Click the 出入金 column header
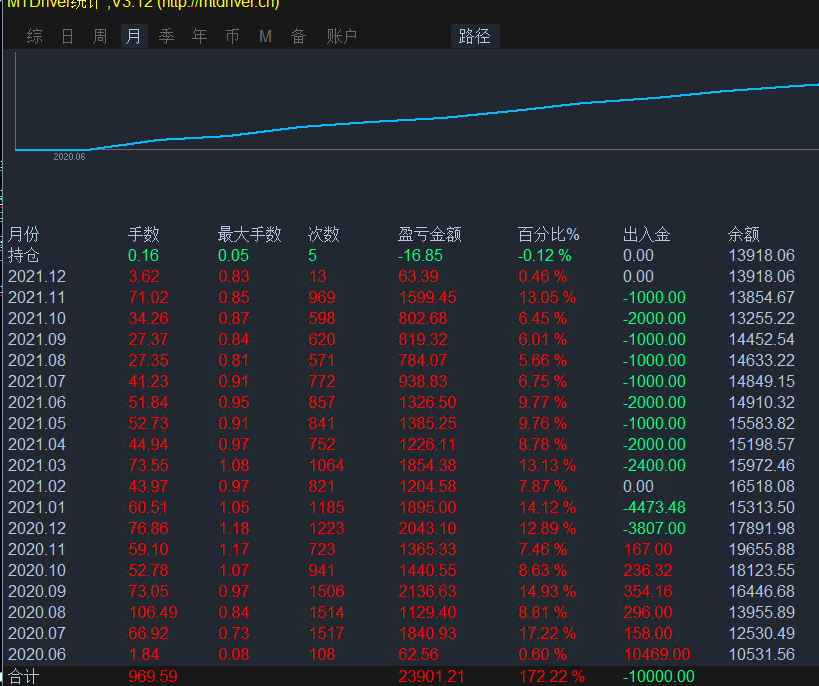819x686 pixels. coord(647,234)
